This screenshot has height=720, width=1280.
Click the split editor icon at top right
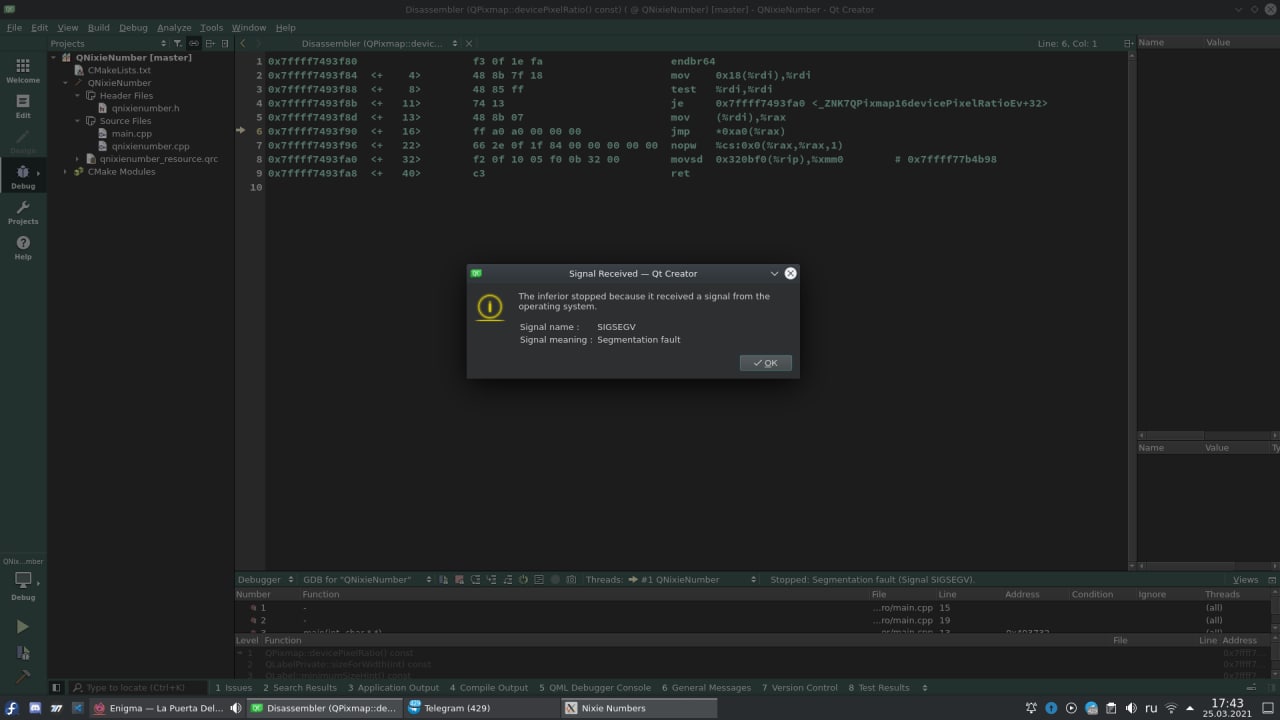pyautogui.click(x=1128, y=43)
